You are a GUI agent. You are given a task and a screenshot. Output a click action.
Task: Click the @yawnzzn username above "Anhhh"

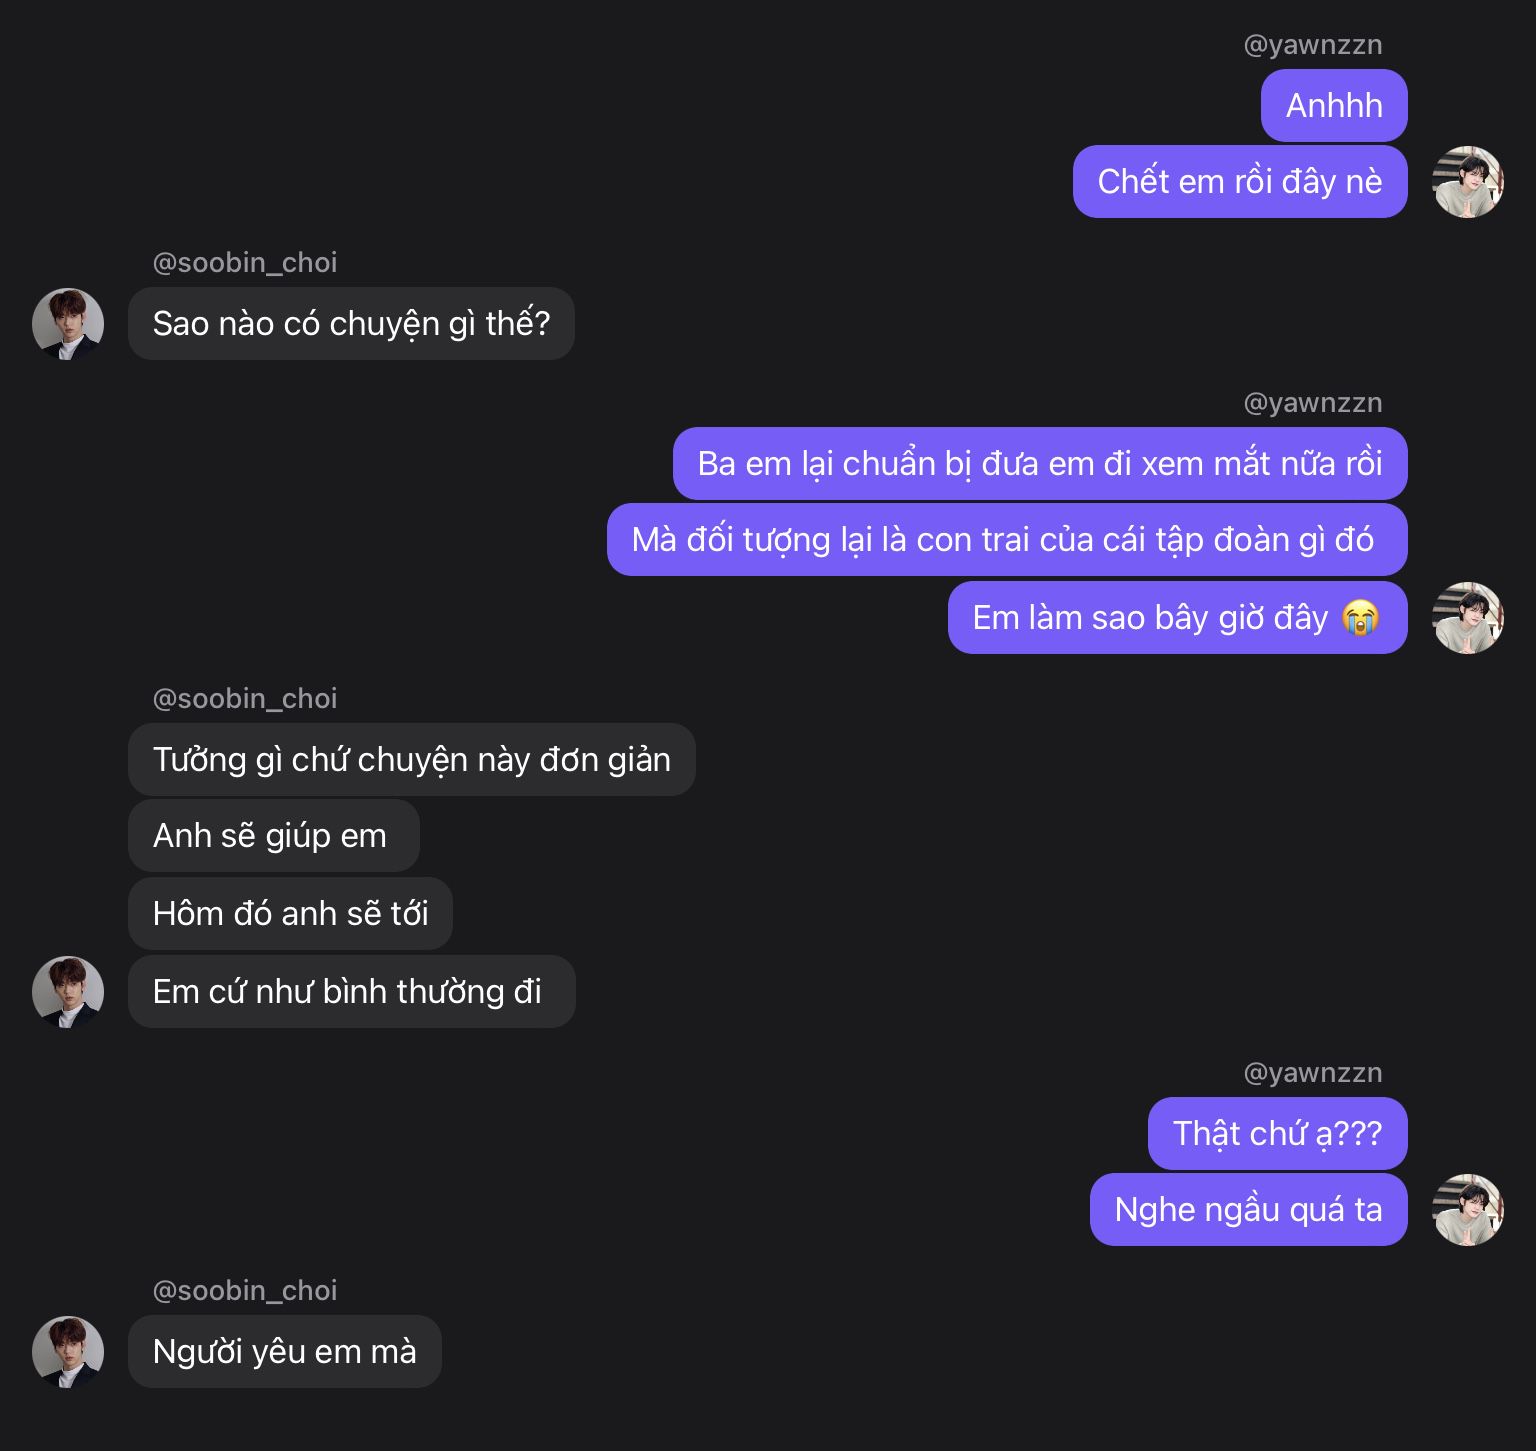pos(1312,45)
